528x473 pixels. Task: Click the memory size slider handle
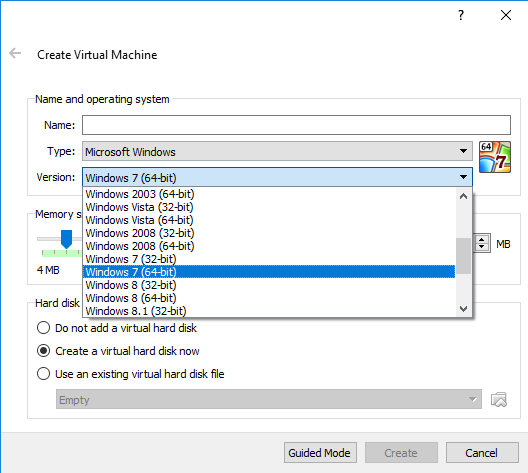coord(66,239)
